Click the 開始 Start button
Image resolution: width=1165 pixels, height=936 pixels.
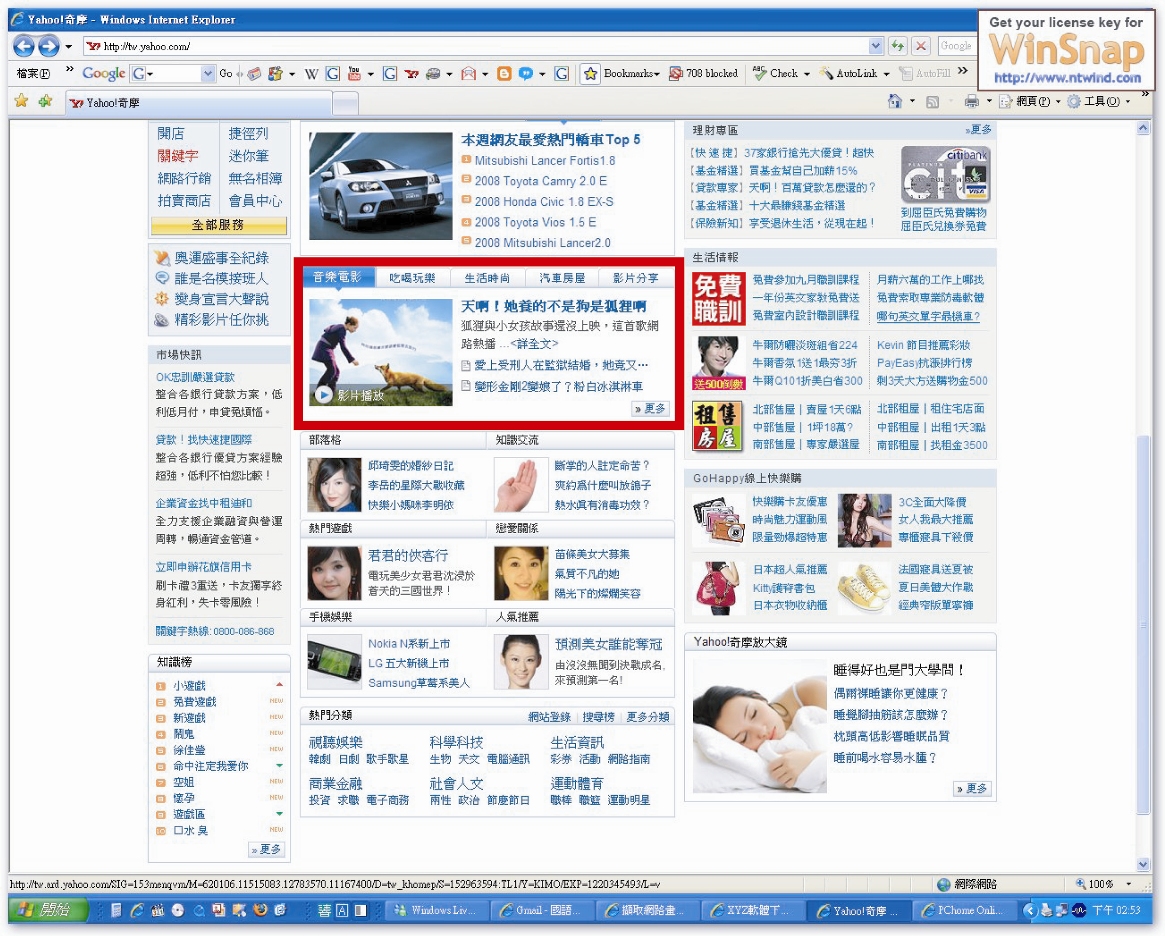point(48,910)
